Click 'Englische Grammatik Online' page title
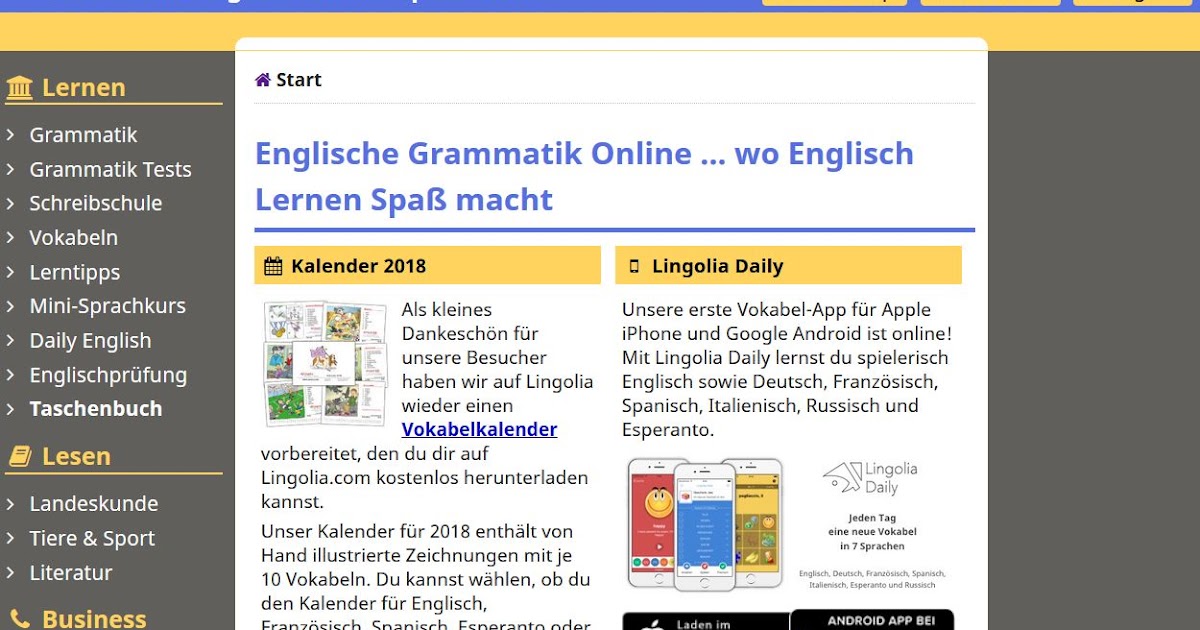The image size is (1200, 630). (x=584, y=177)
